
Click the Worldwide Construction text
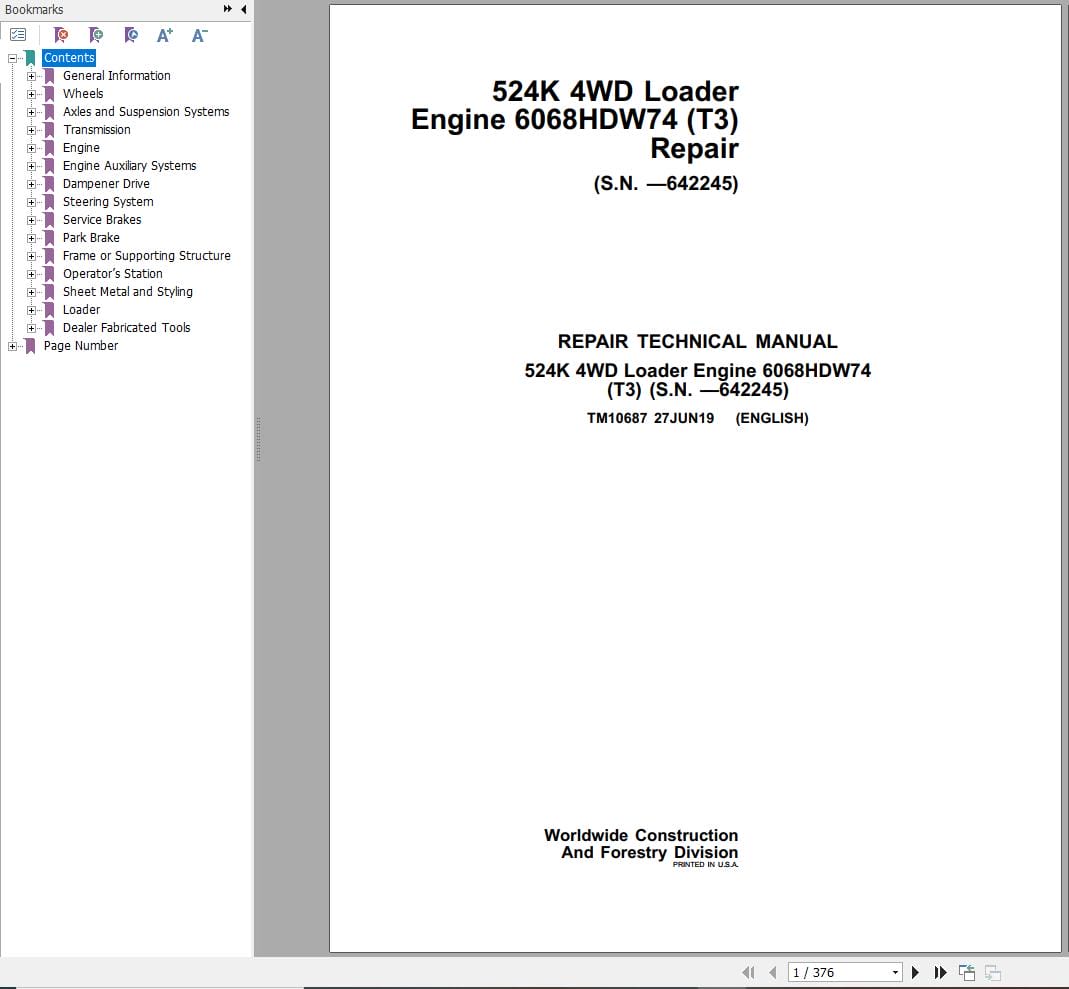(641, 835)
